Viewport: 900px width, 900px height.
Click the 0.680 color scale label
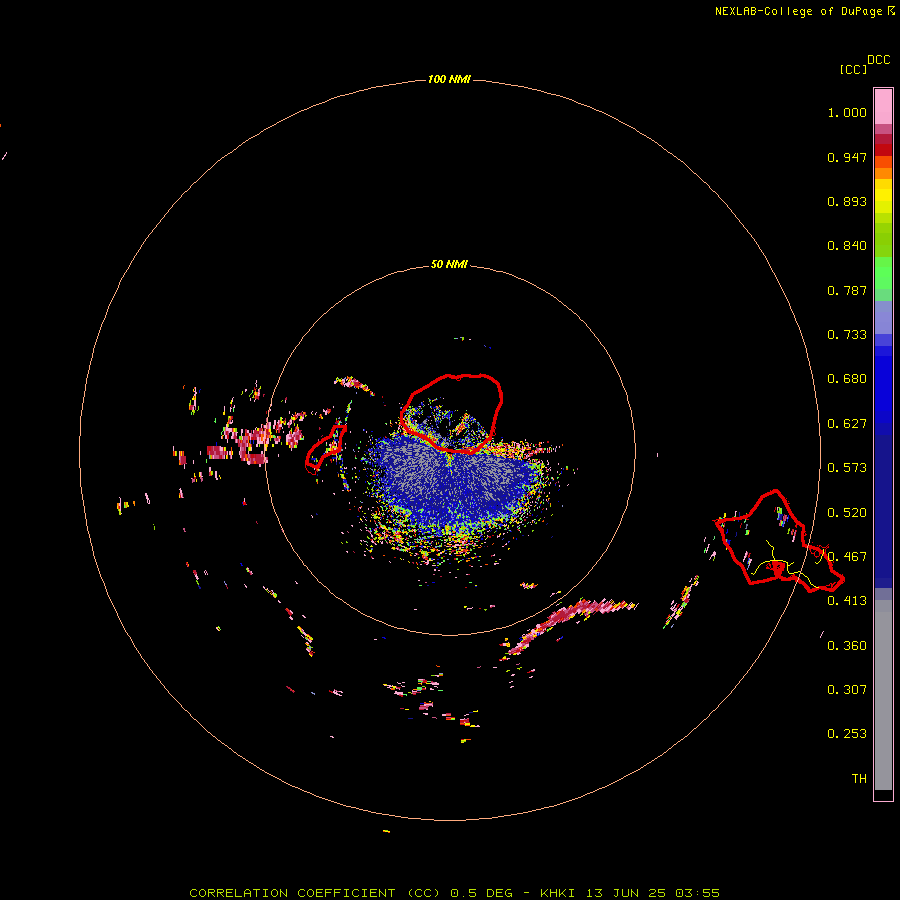tap(847, 379)
